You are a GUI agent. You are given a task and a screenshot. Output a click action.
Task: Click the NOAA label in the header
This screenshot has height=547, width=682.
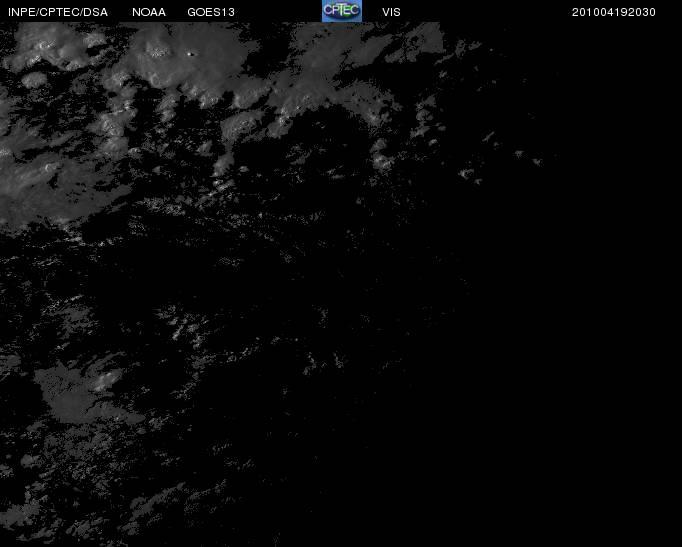pos(149,12)
